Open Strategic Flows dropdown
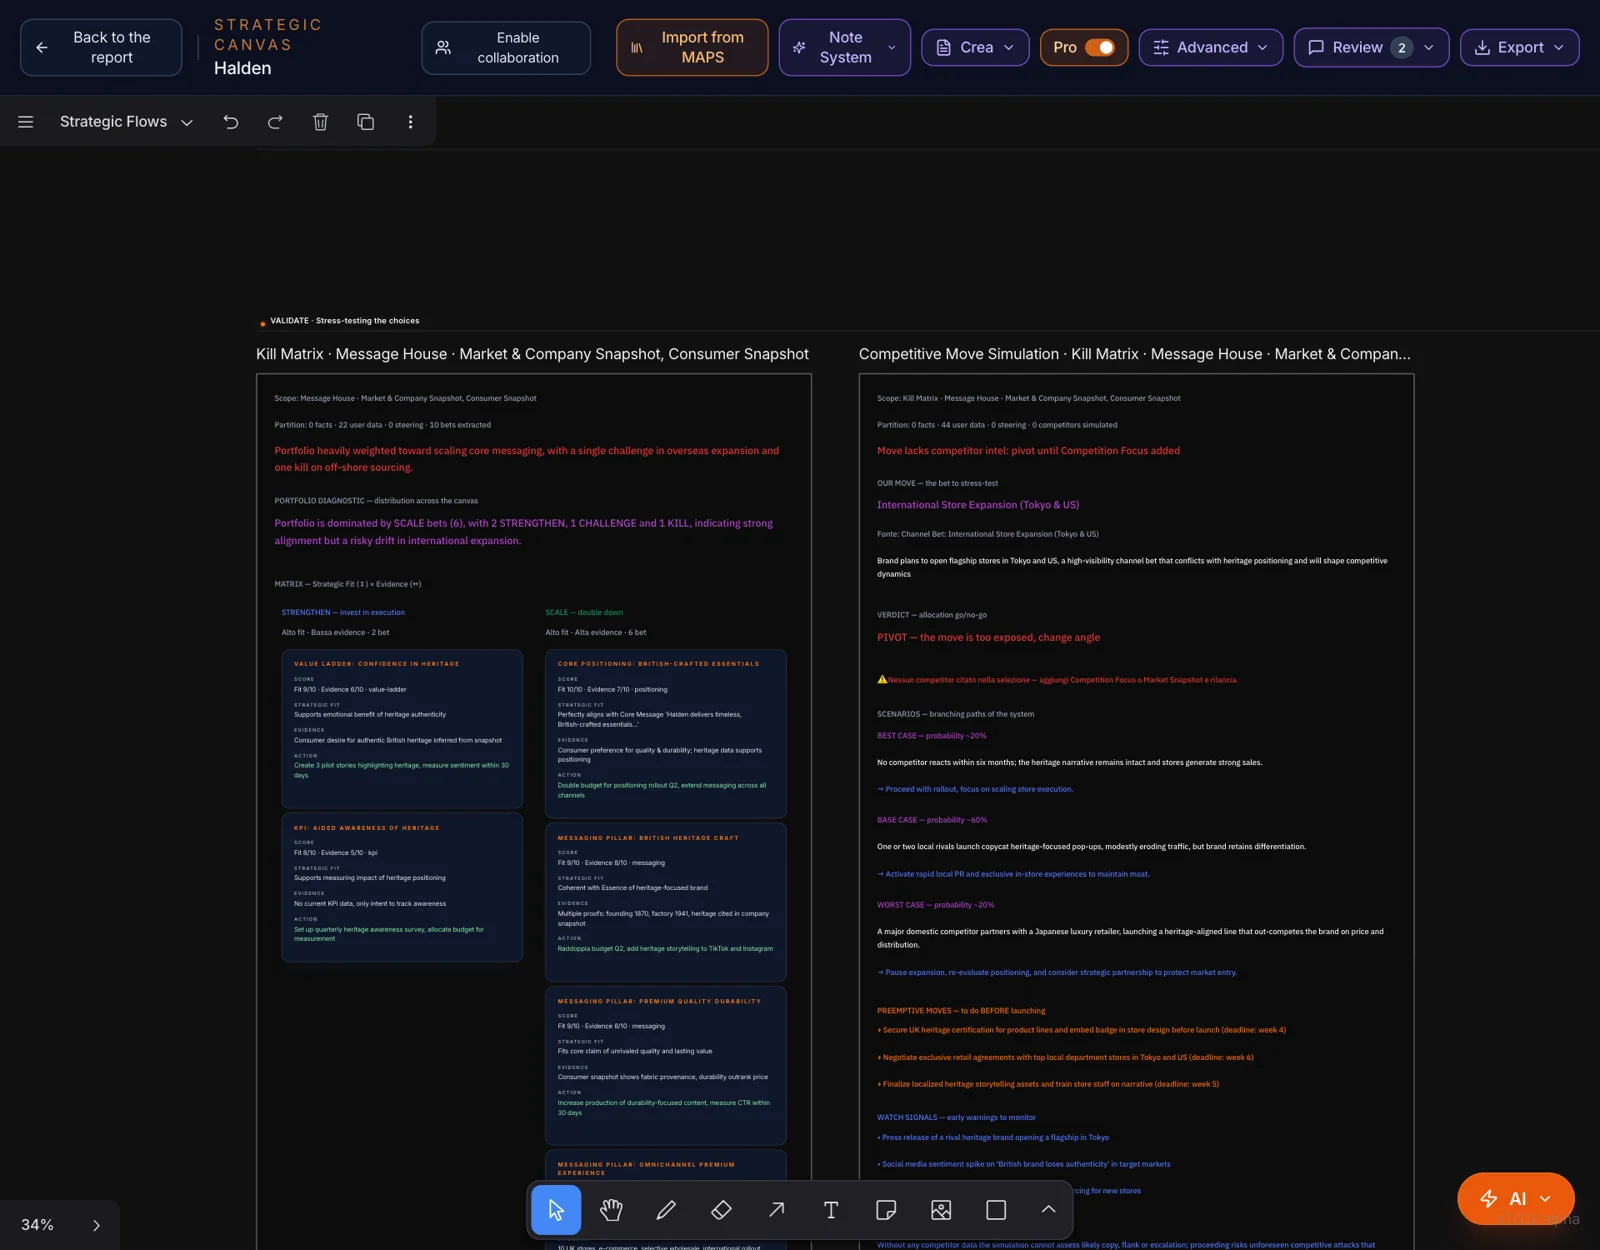The width and height of the screenshot is (1600, 1250). pyautogui.click(x=126, y=122)
